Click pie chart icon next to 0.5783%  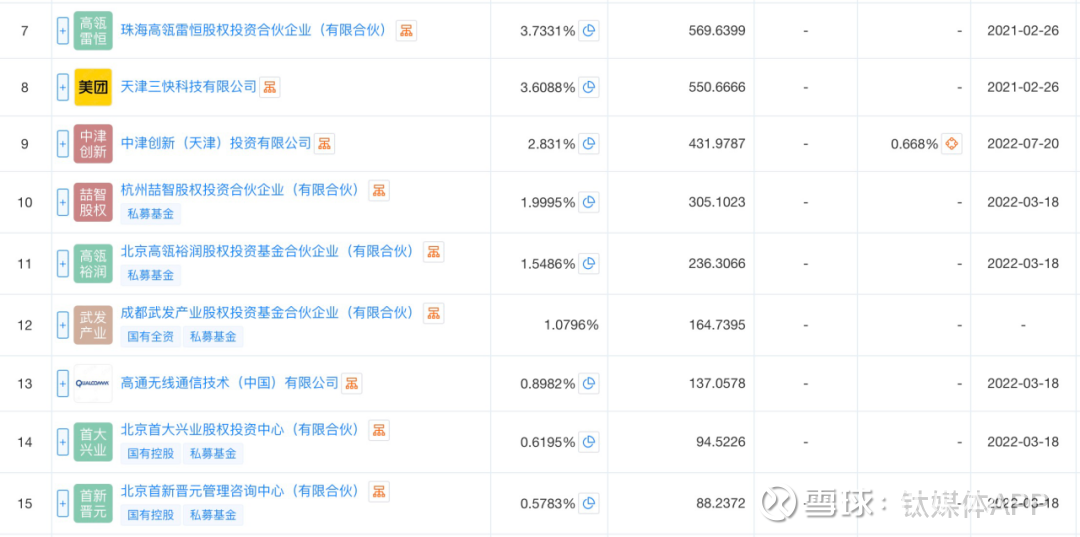click(589, 503)
